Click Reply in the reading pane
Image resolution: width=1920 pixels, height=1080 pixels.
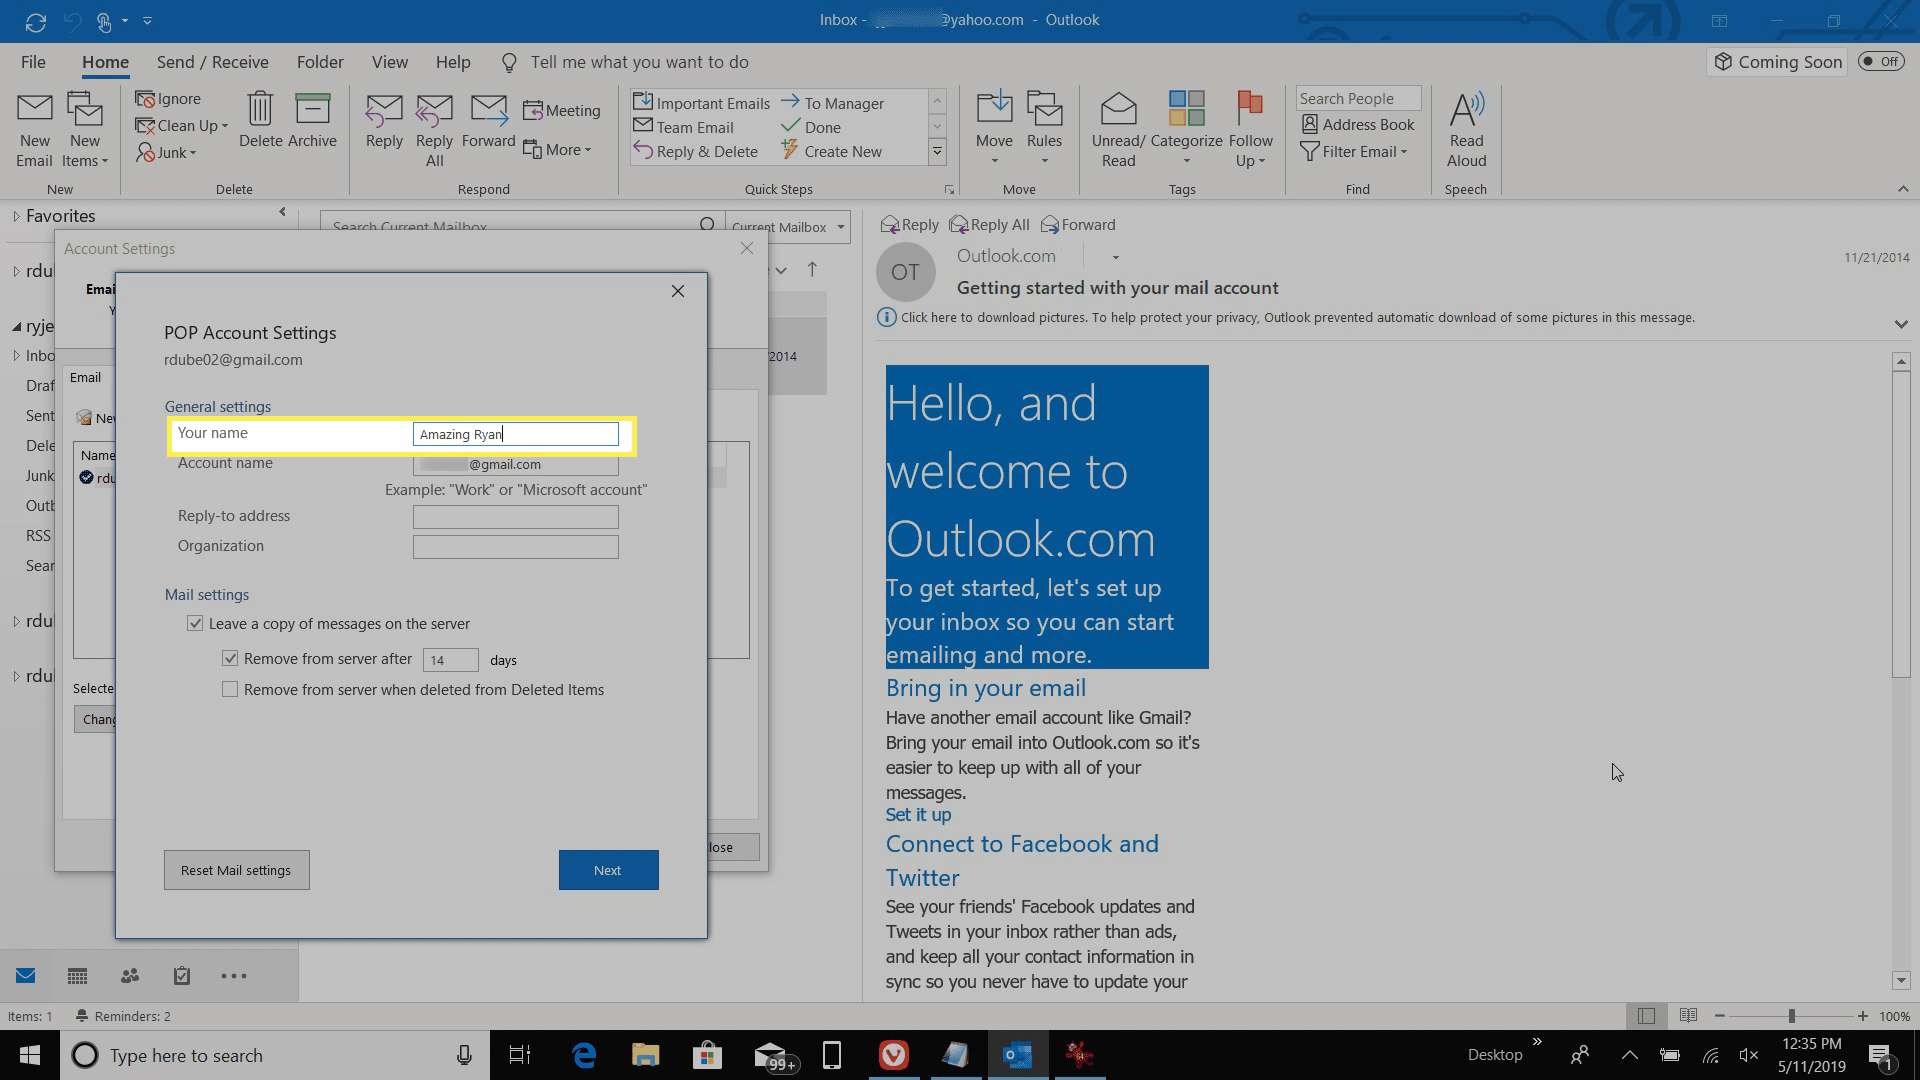click(909, 225)
